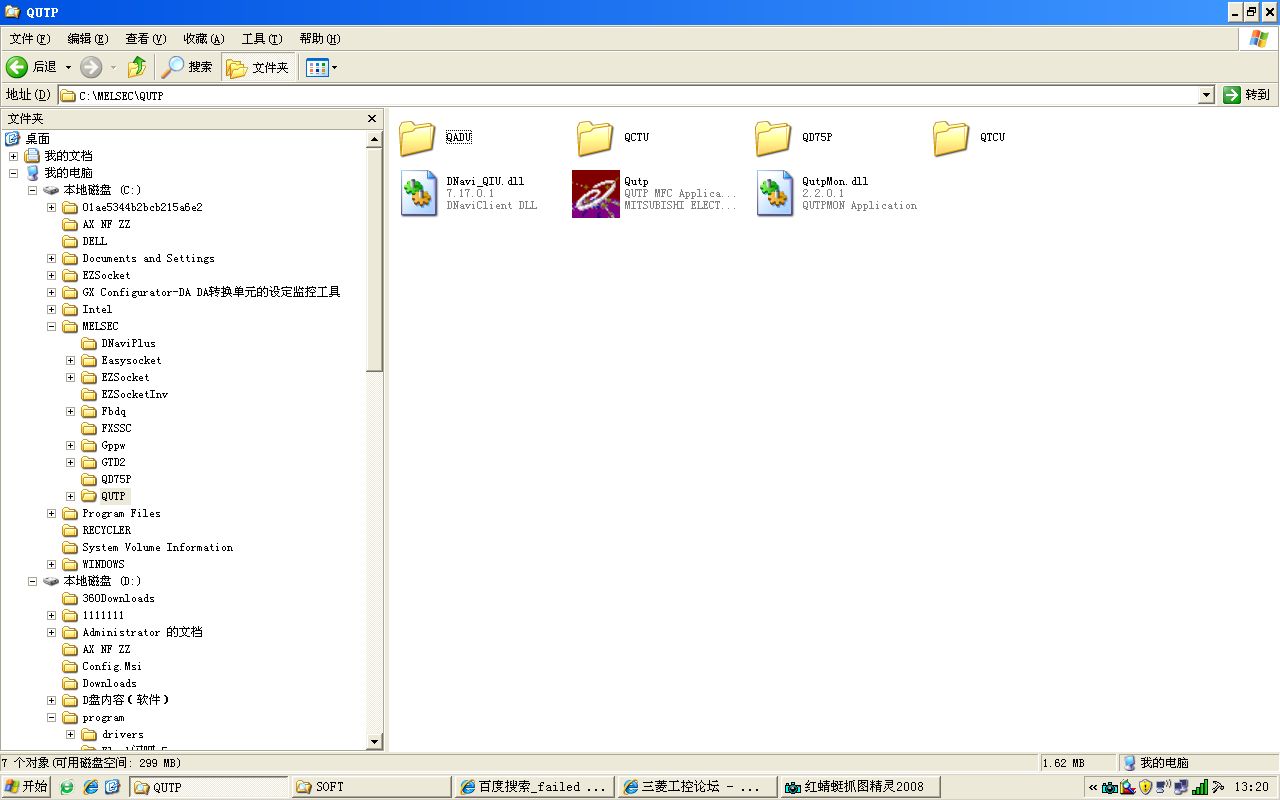Expand the Gppw folder node
Screen dimensions: 1280x800
click(x=71, y=446)
